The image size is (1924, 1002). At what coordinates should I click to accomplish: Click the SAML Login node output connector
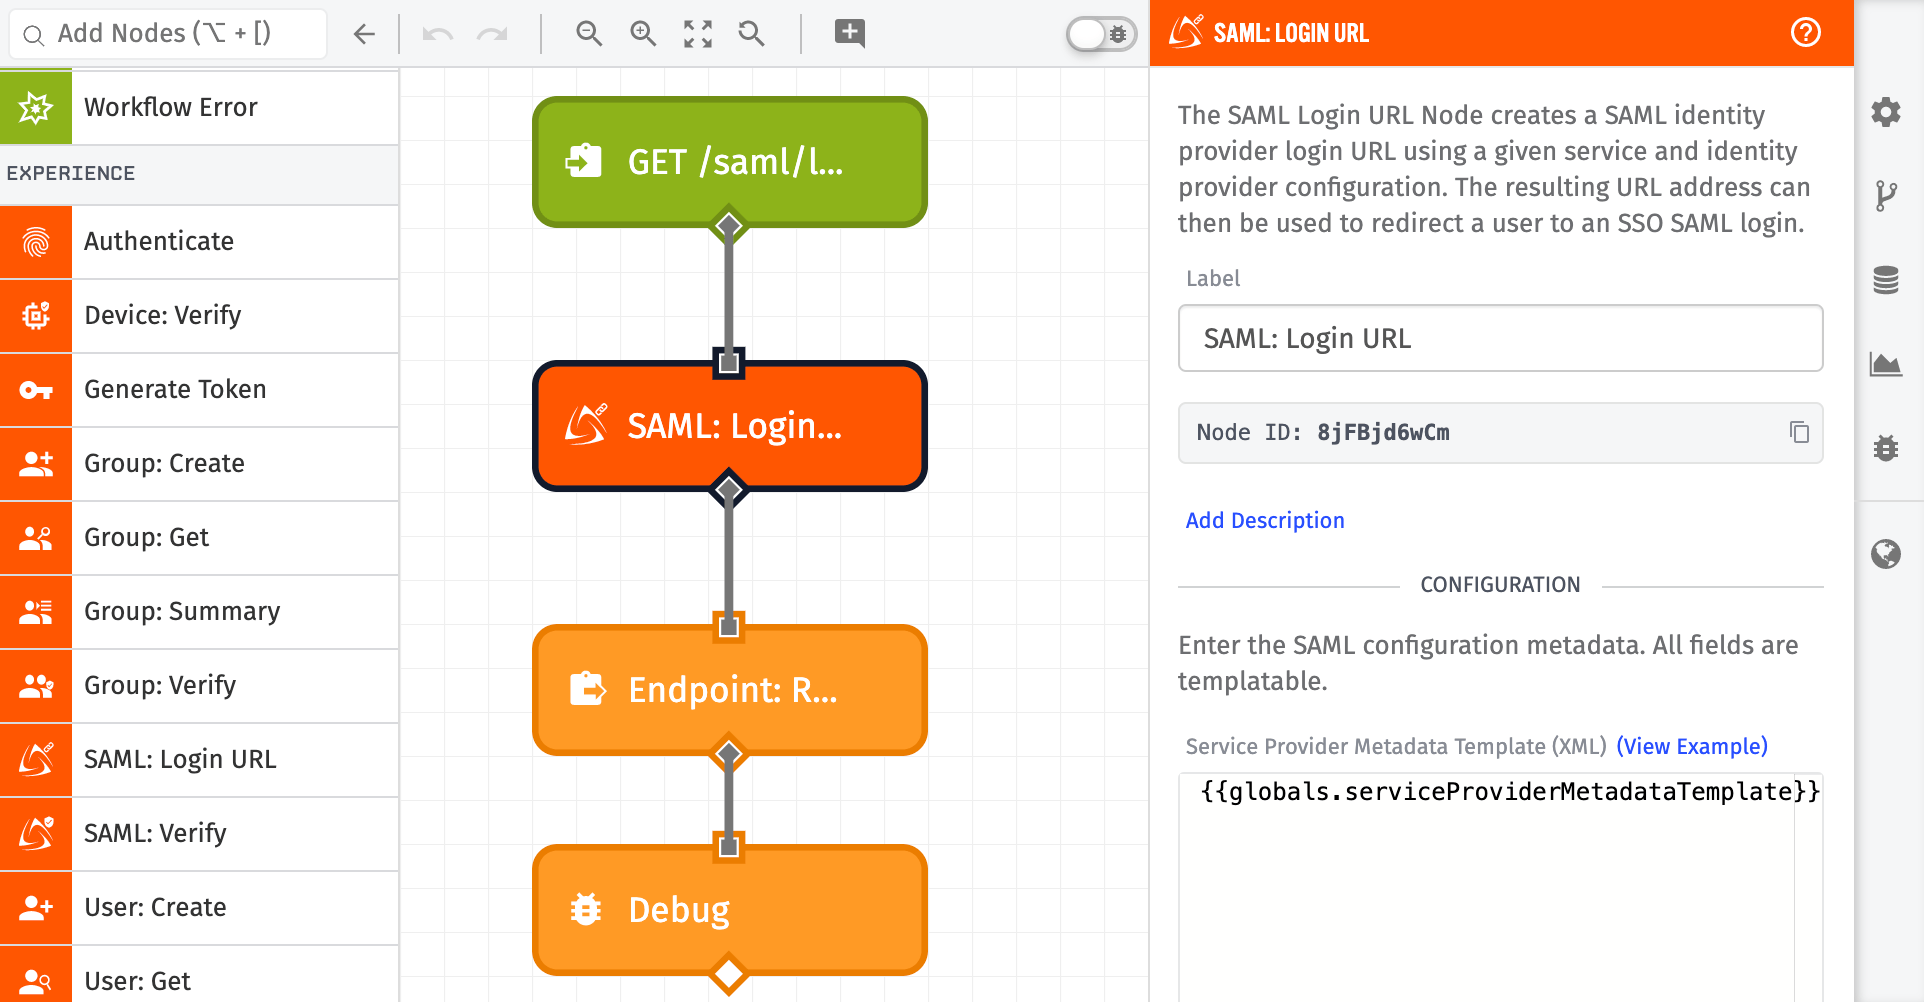(x=729, y=490)
